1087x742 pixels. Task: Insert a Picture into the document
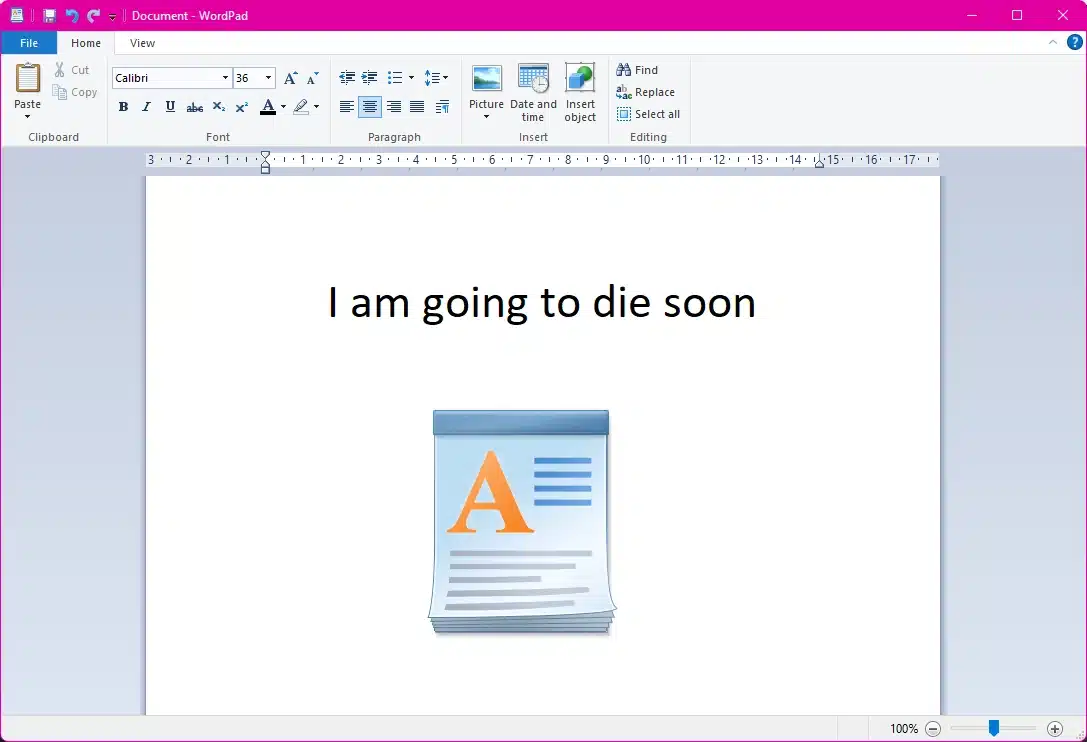[486, 80]
